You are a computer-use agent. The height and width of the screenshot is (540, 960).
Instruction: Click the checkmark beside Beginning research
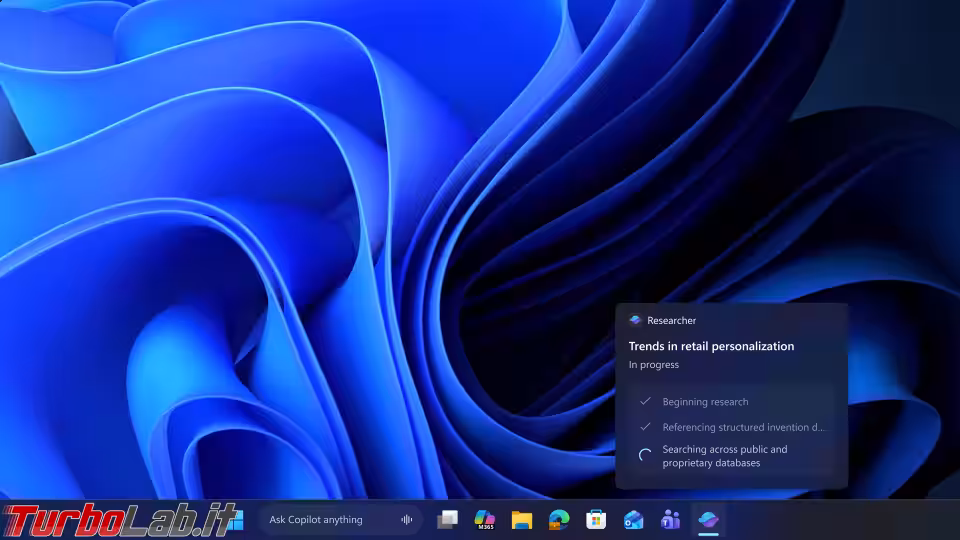click(645, 402)
